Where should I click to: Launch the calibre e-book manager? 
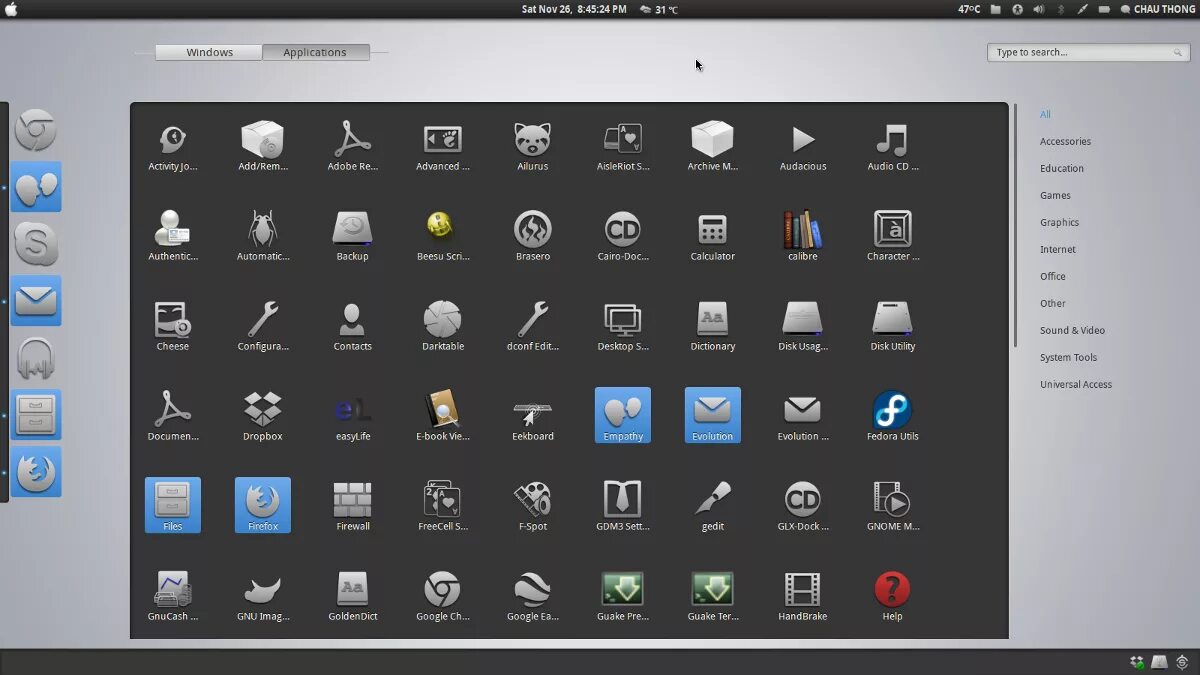coord(803,236)
